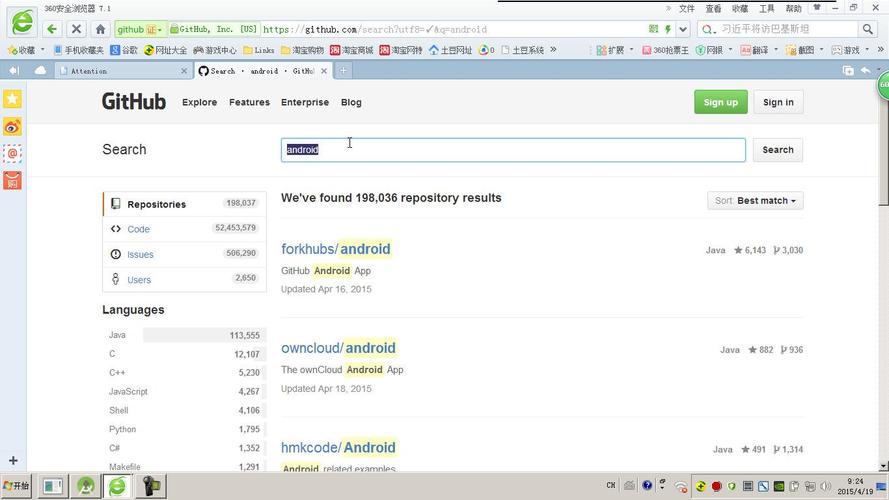Open the video camera app in taskbar
The image size is (889, 500).
[150, 486]
